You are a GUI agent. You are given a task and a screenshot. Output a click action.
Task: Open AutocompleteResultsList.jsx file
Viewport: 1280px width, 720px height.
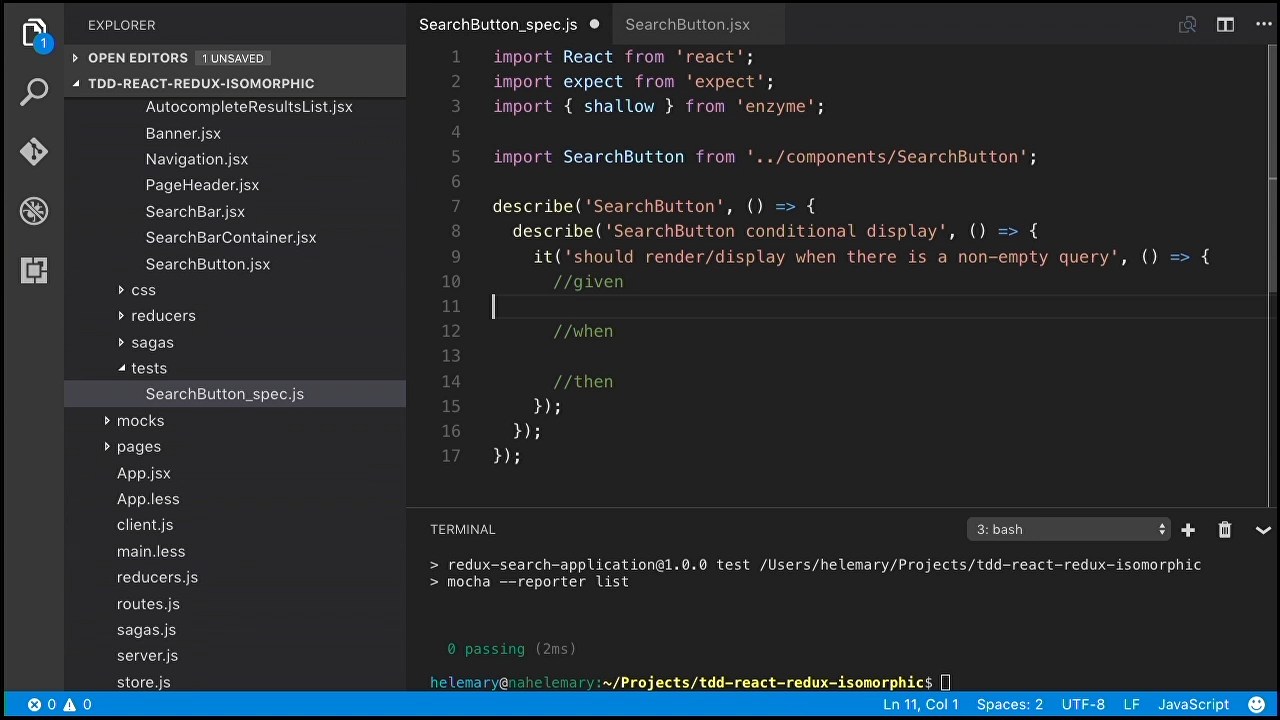249,107
